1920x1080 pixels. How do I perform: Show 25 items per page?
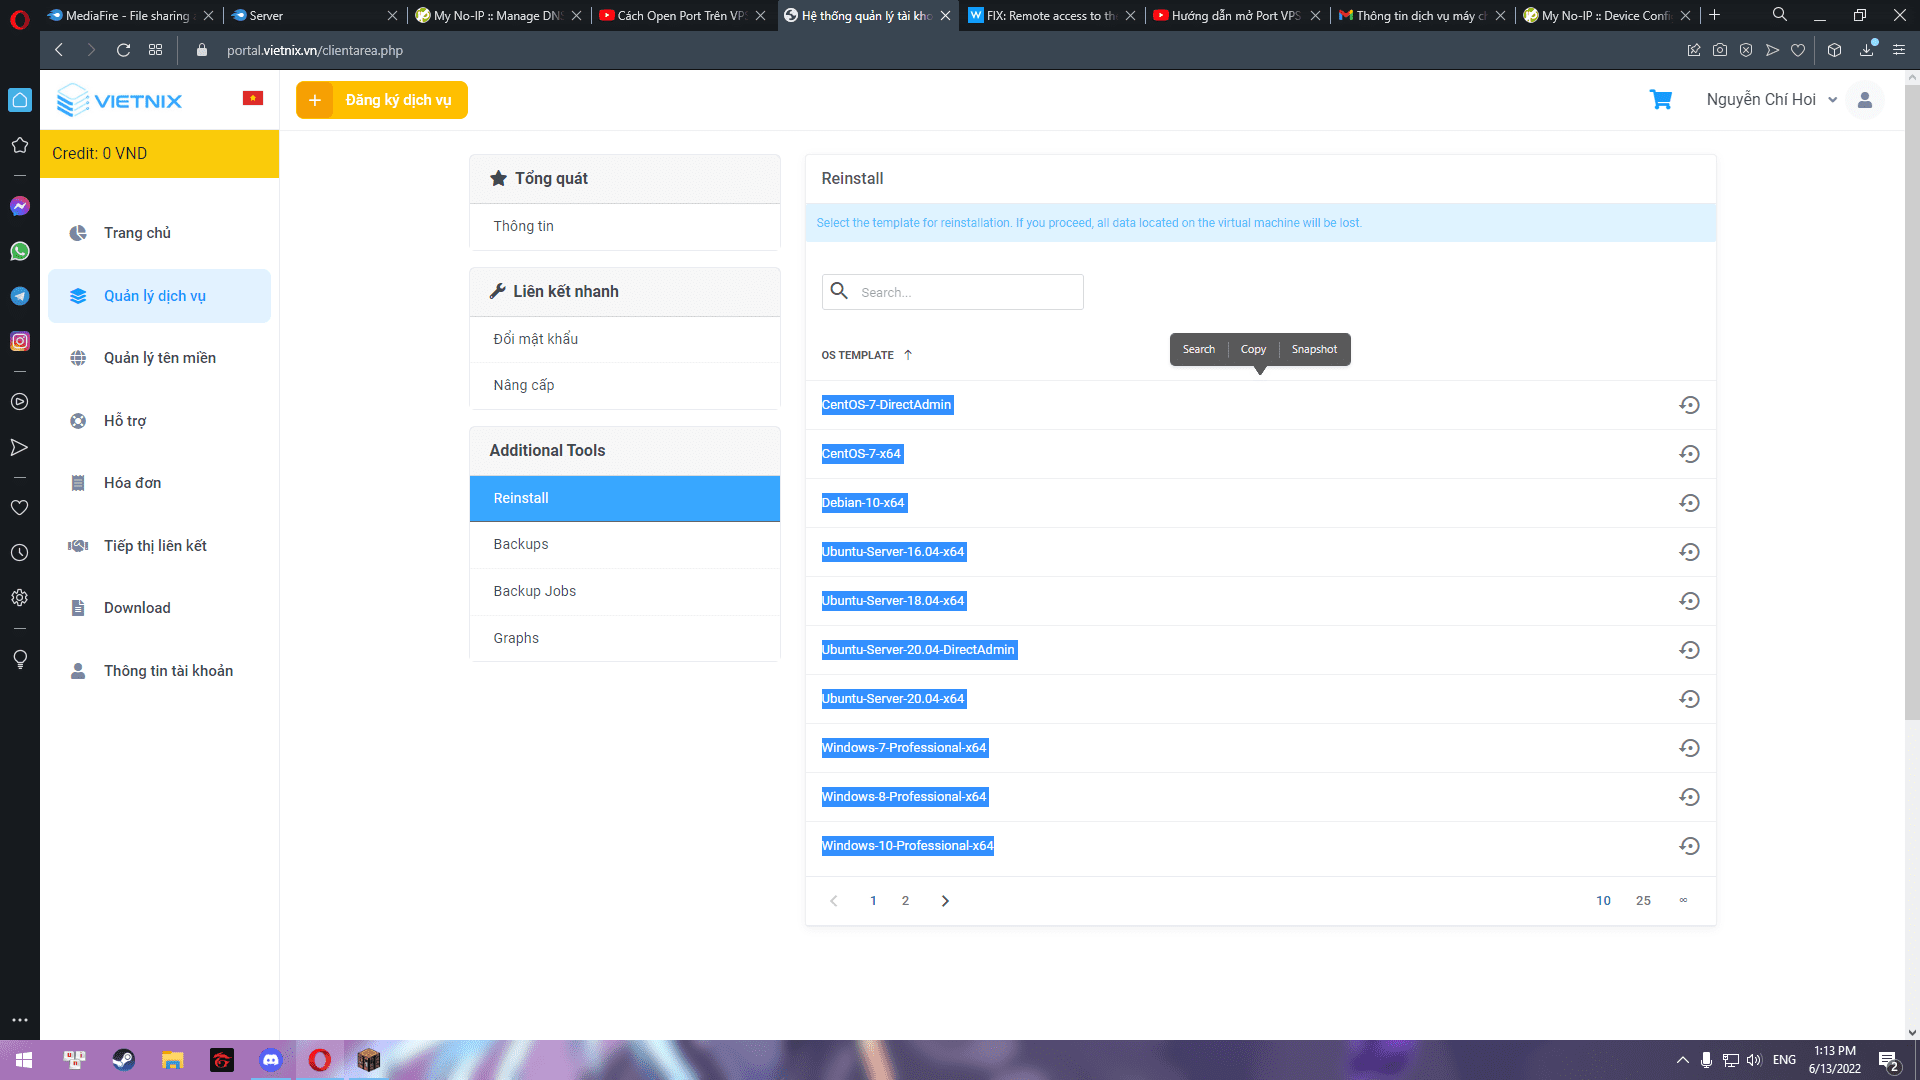(1643, 901)
